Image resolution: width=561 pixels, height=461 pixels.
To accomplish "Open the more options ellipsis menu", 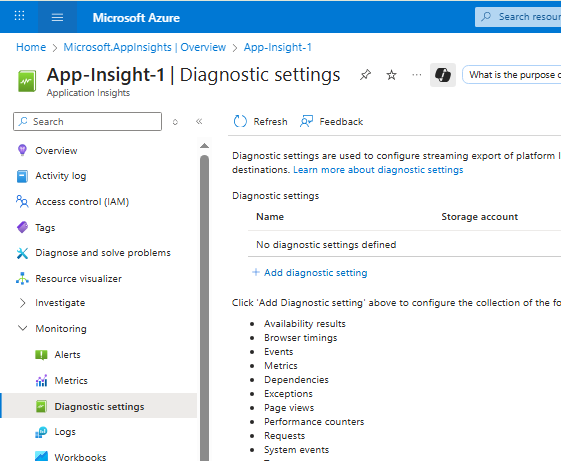I will click(x=416, y=75).
